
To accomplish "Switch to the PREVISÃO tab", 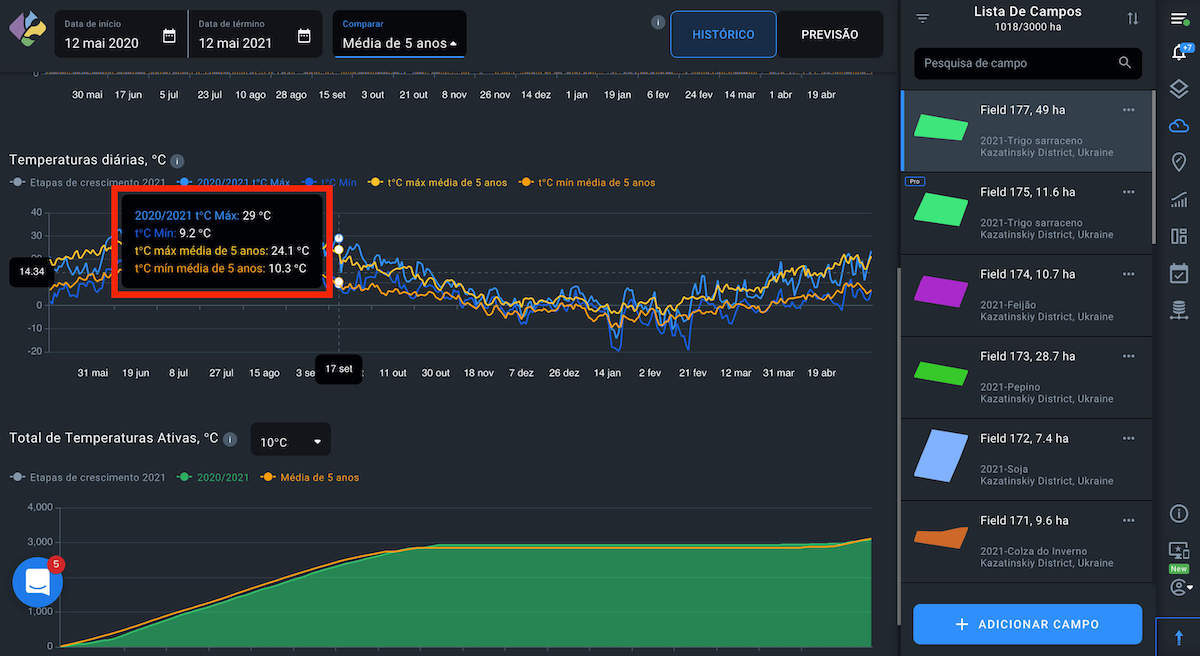I will 829,35.
